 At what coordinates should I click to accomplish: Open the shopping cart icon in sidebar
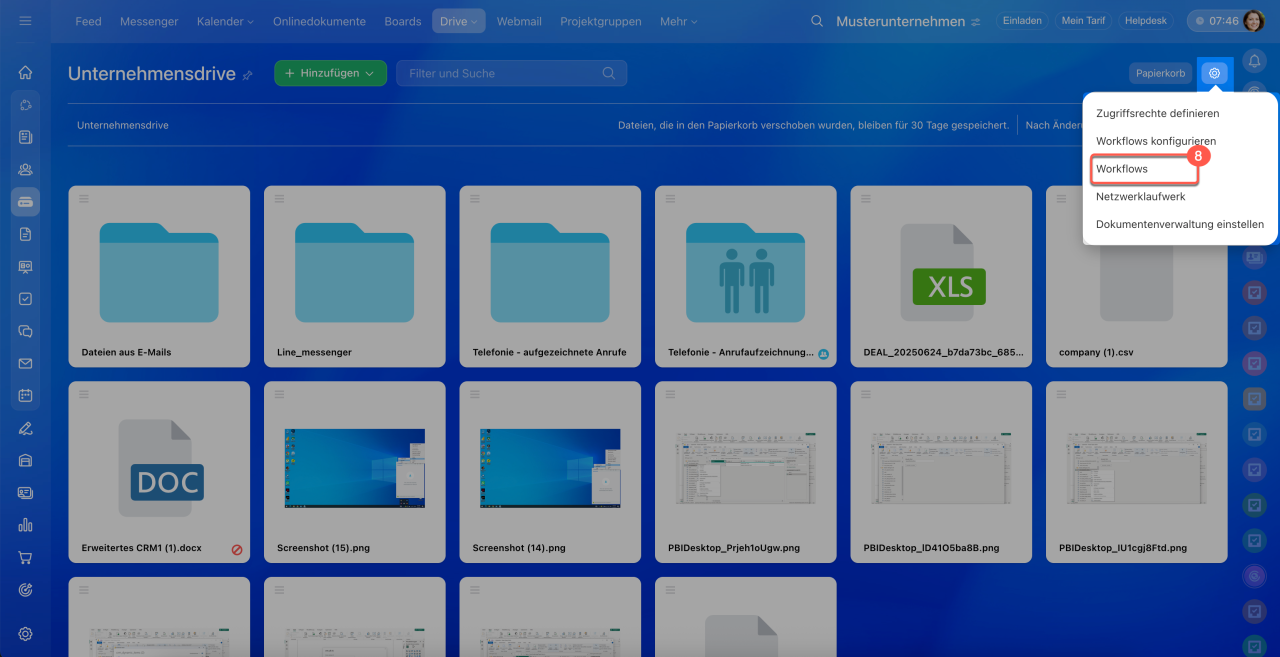point(26,557)
